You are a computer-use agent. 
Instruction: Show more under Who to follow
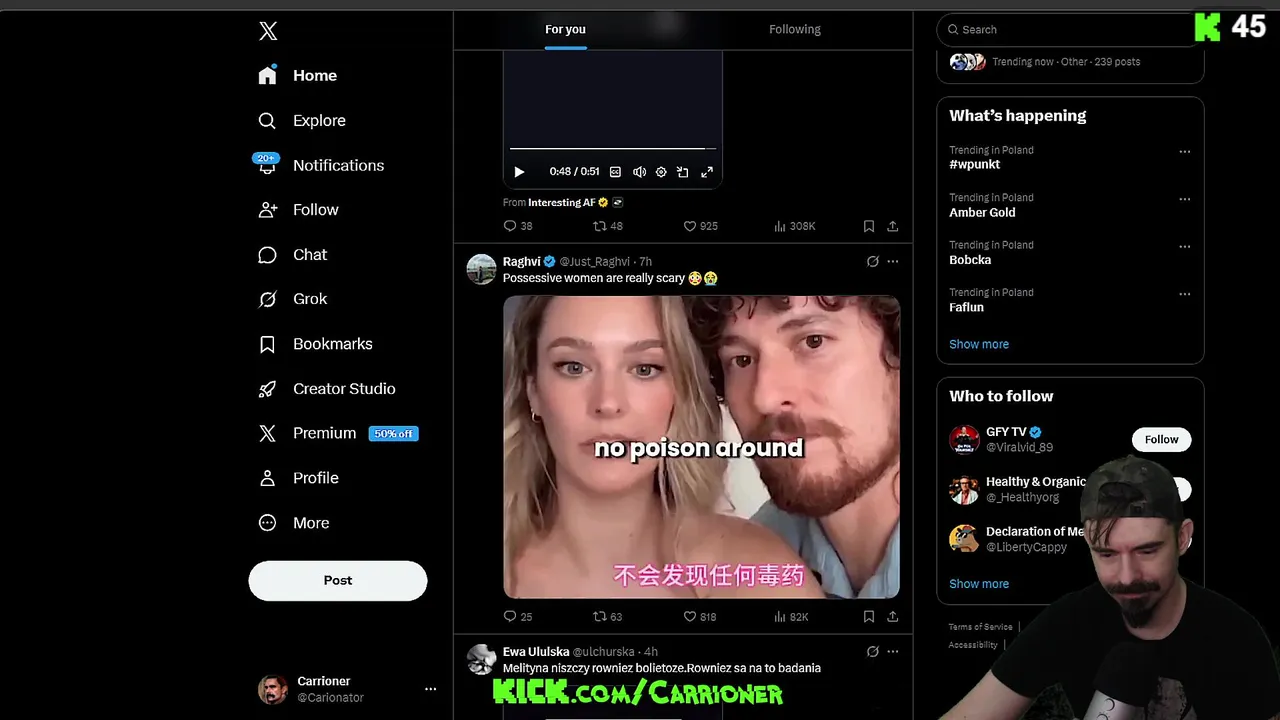point(979,584)
